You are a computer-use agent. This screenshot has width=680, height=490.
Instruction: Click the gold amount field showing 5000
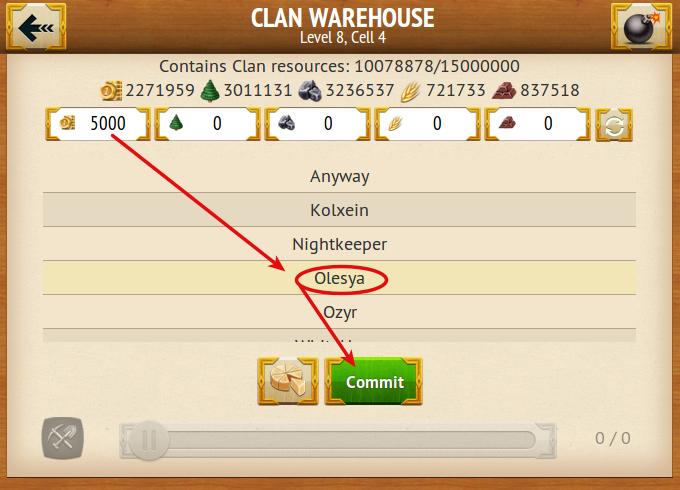tap(98, 124)
